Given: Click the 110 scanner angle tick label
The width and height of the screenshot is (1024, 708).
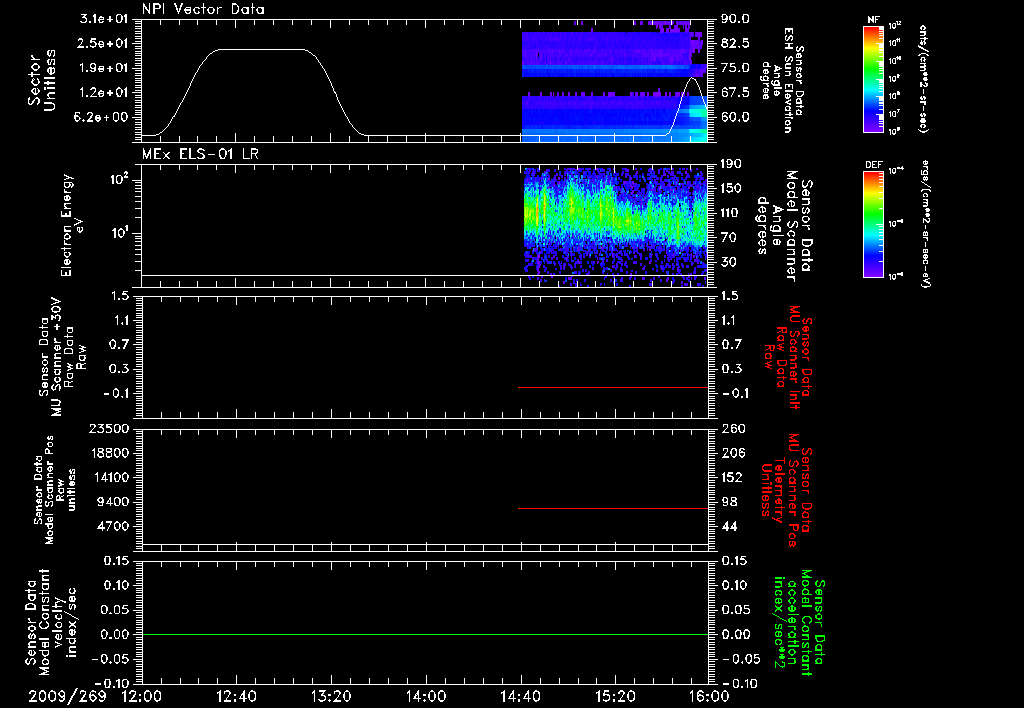Looking at the screenshot, I should click(x=731, y=213).
